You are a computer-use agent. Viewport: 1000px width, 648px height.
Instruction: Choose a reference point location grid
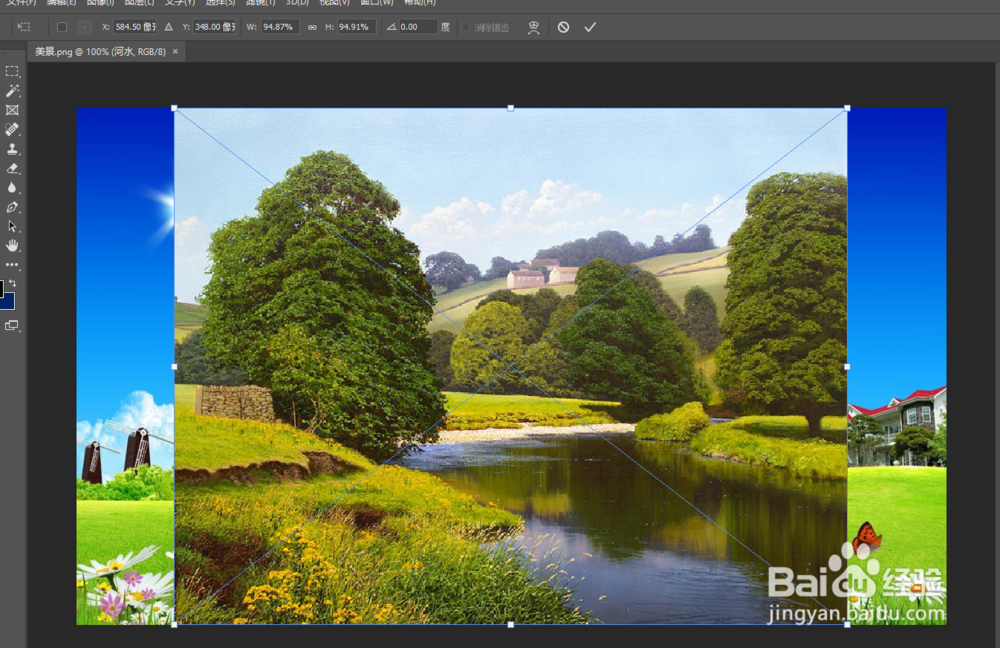(85, 27)
